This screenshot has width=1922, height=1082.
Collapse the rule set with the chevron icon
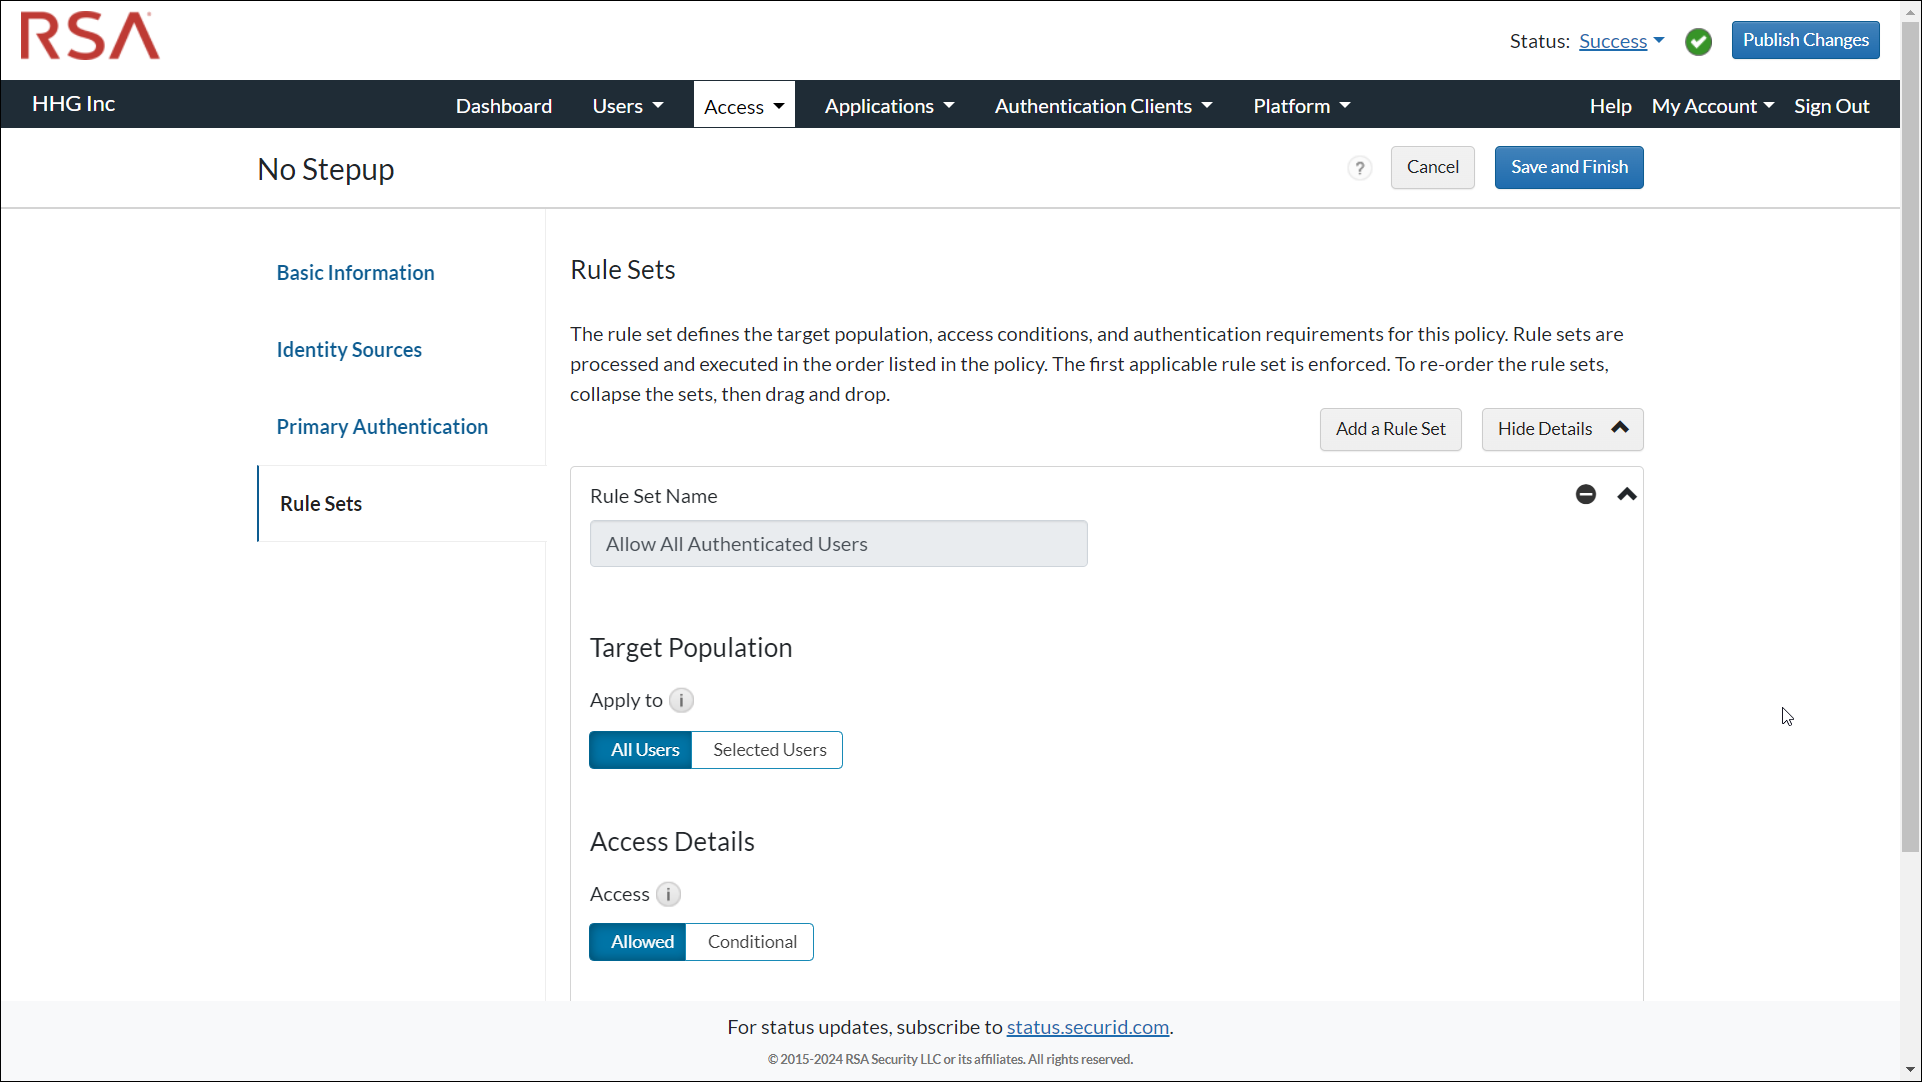tap(1626, 494)
